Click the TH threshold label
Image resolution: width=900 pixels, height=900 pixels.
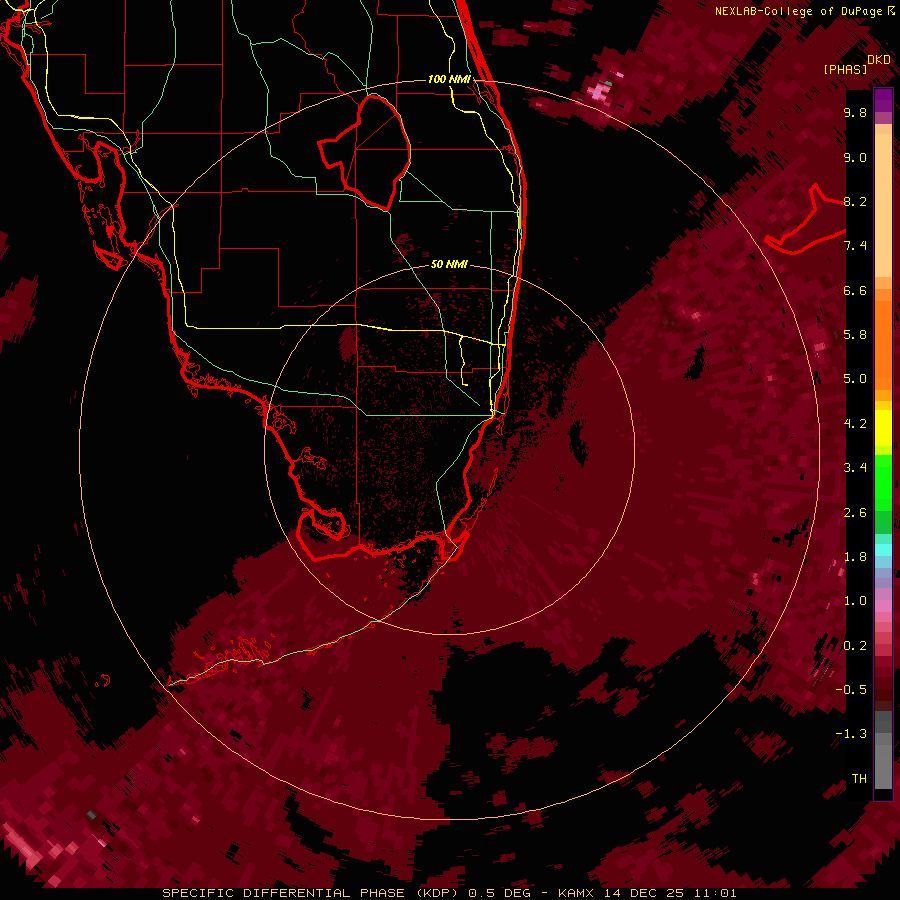click(x=859, y=778)
